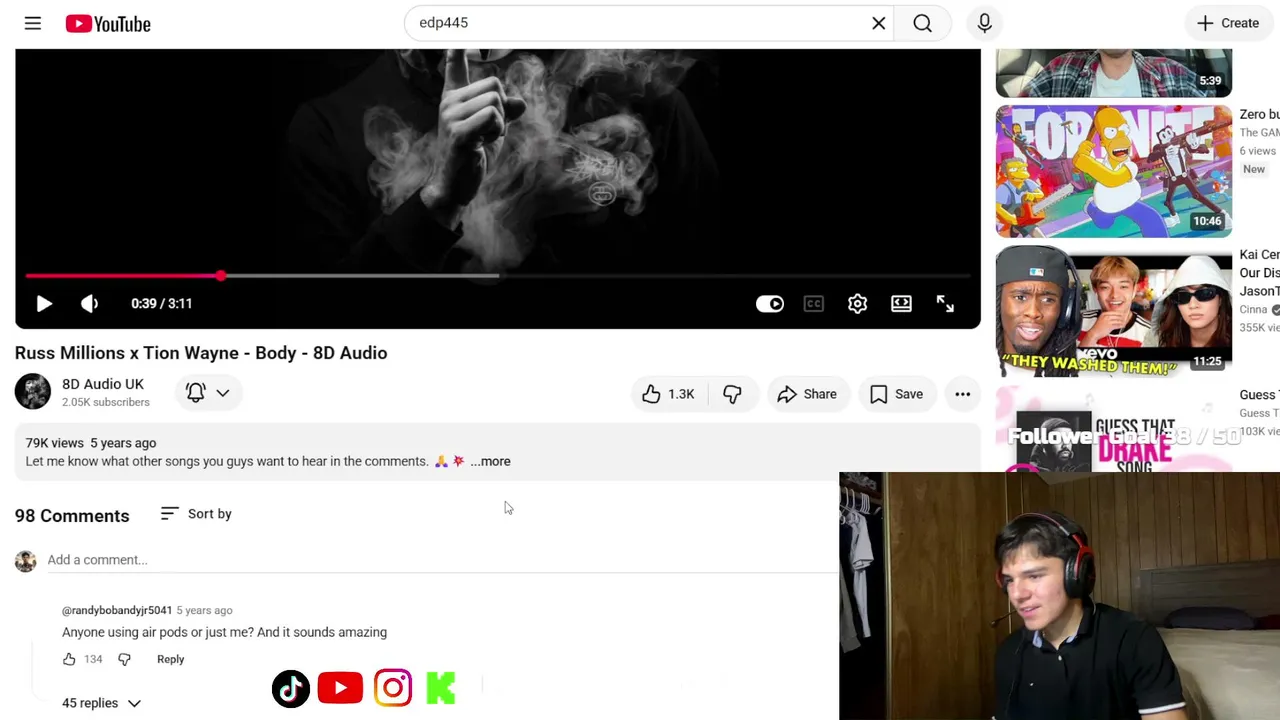
Task: Open more actions ellipsis menu
Action: pyautogui.click(x=963, y=394)
